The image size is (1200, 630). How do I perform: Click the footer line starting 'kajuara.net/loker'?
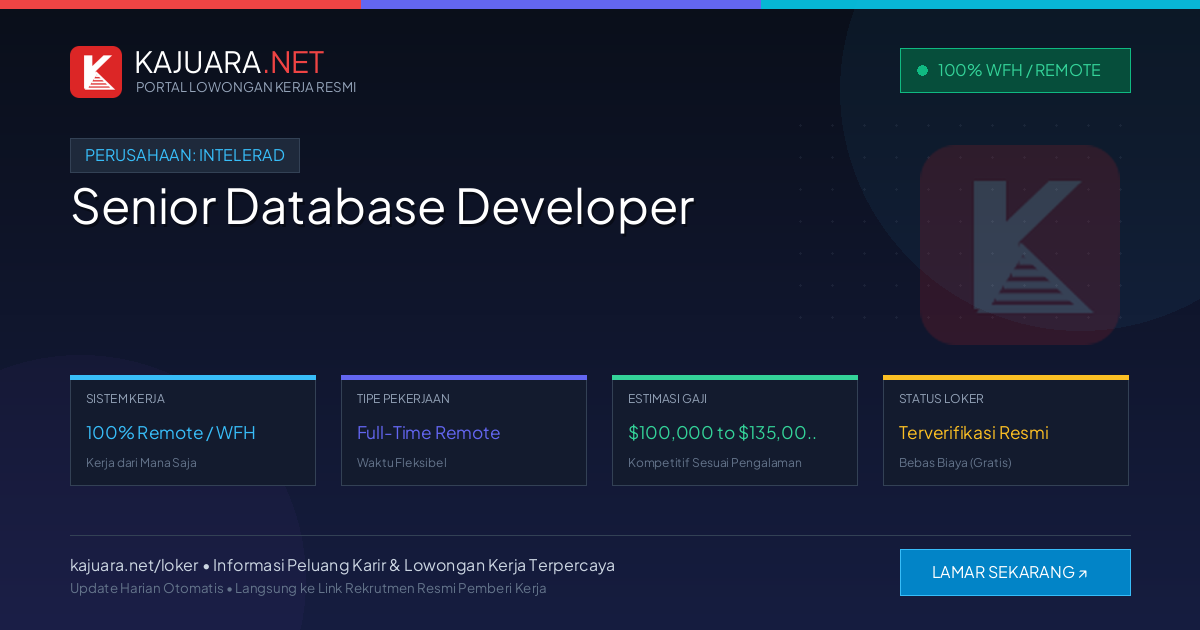pyautogui.click(x=342, y=565)
